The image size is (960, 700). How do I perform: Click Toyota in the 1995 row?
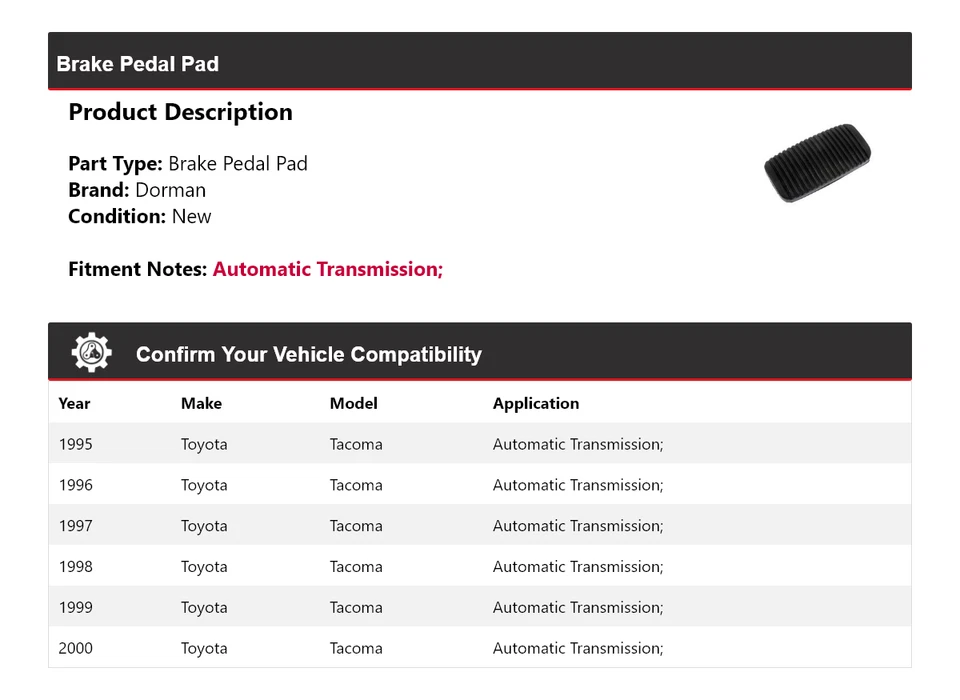(204, 445)
